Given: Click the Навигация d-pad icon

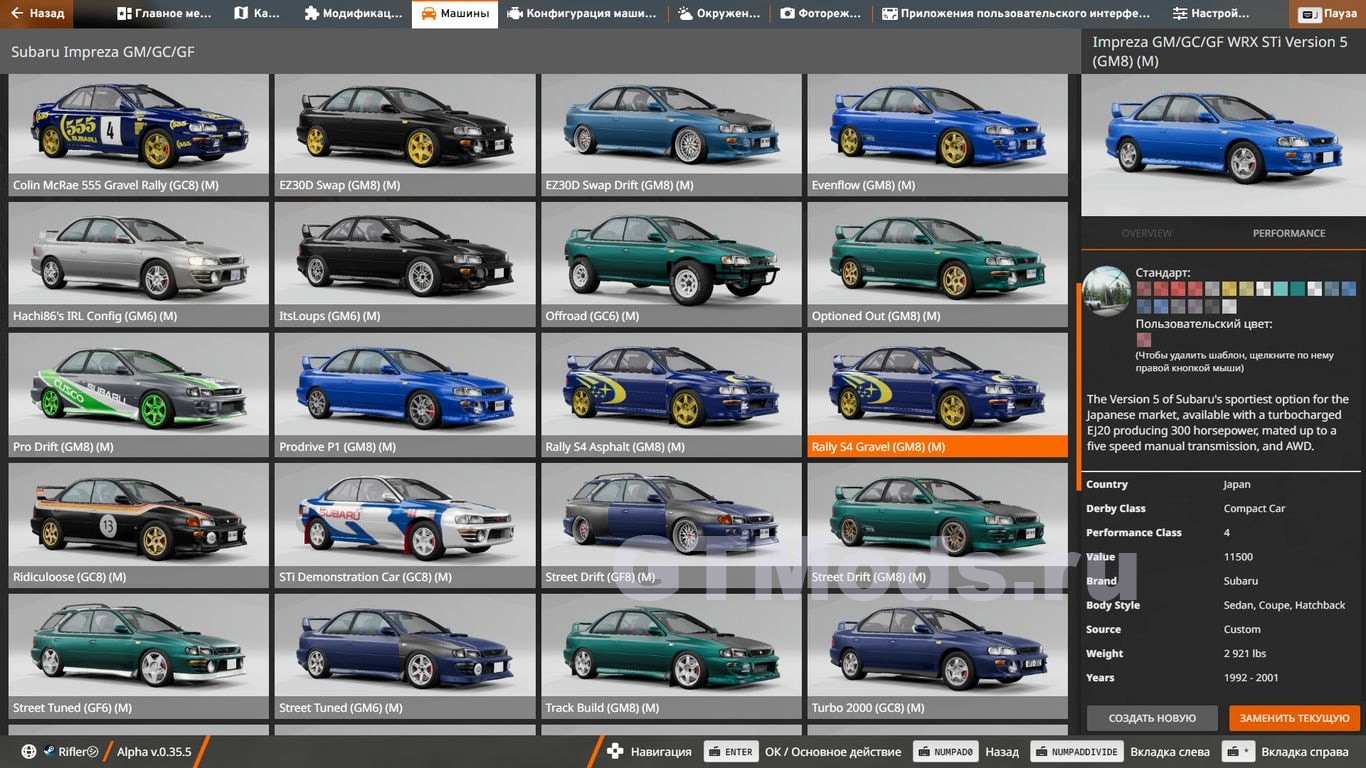Looking at the screenshot, I should [615, 751].
